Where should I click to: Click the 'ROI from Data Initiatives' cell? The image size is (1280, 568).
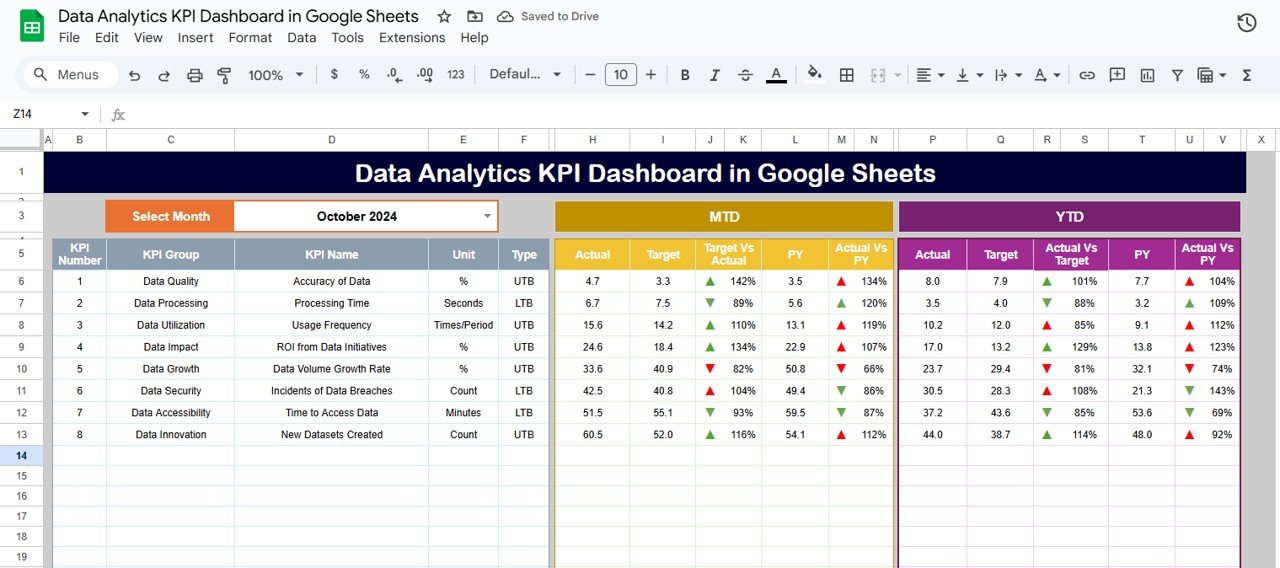(331, 347)
